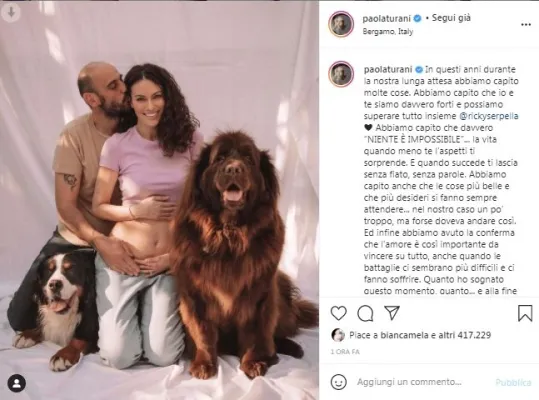
Task: Open paolaturani username in post header
Action: (x=387, y=19)
